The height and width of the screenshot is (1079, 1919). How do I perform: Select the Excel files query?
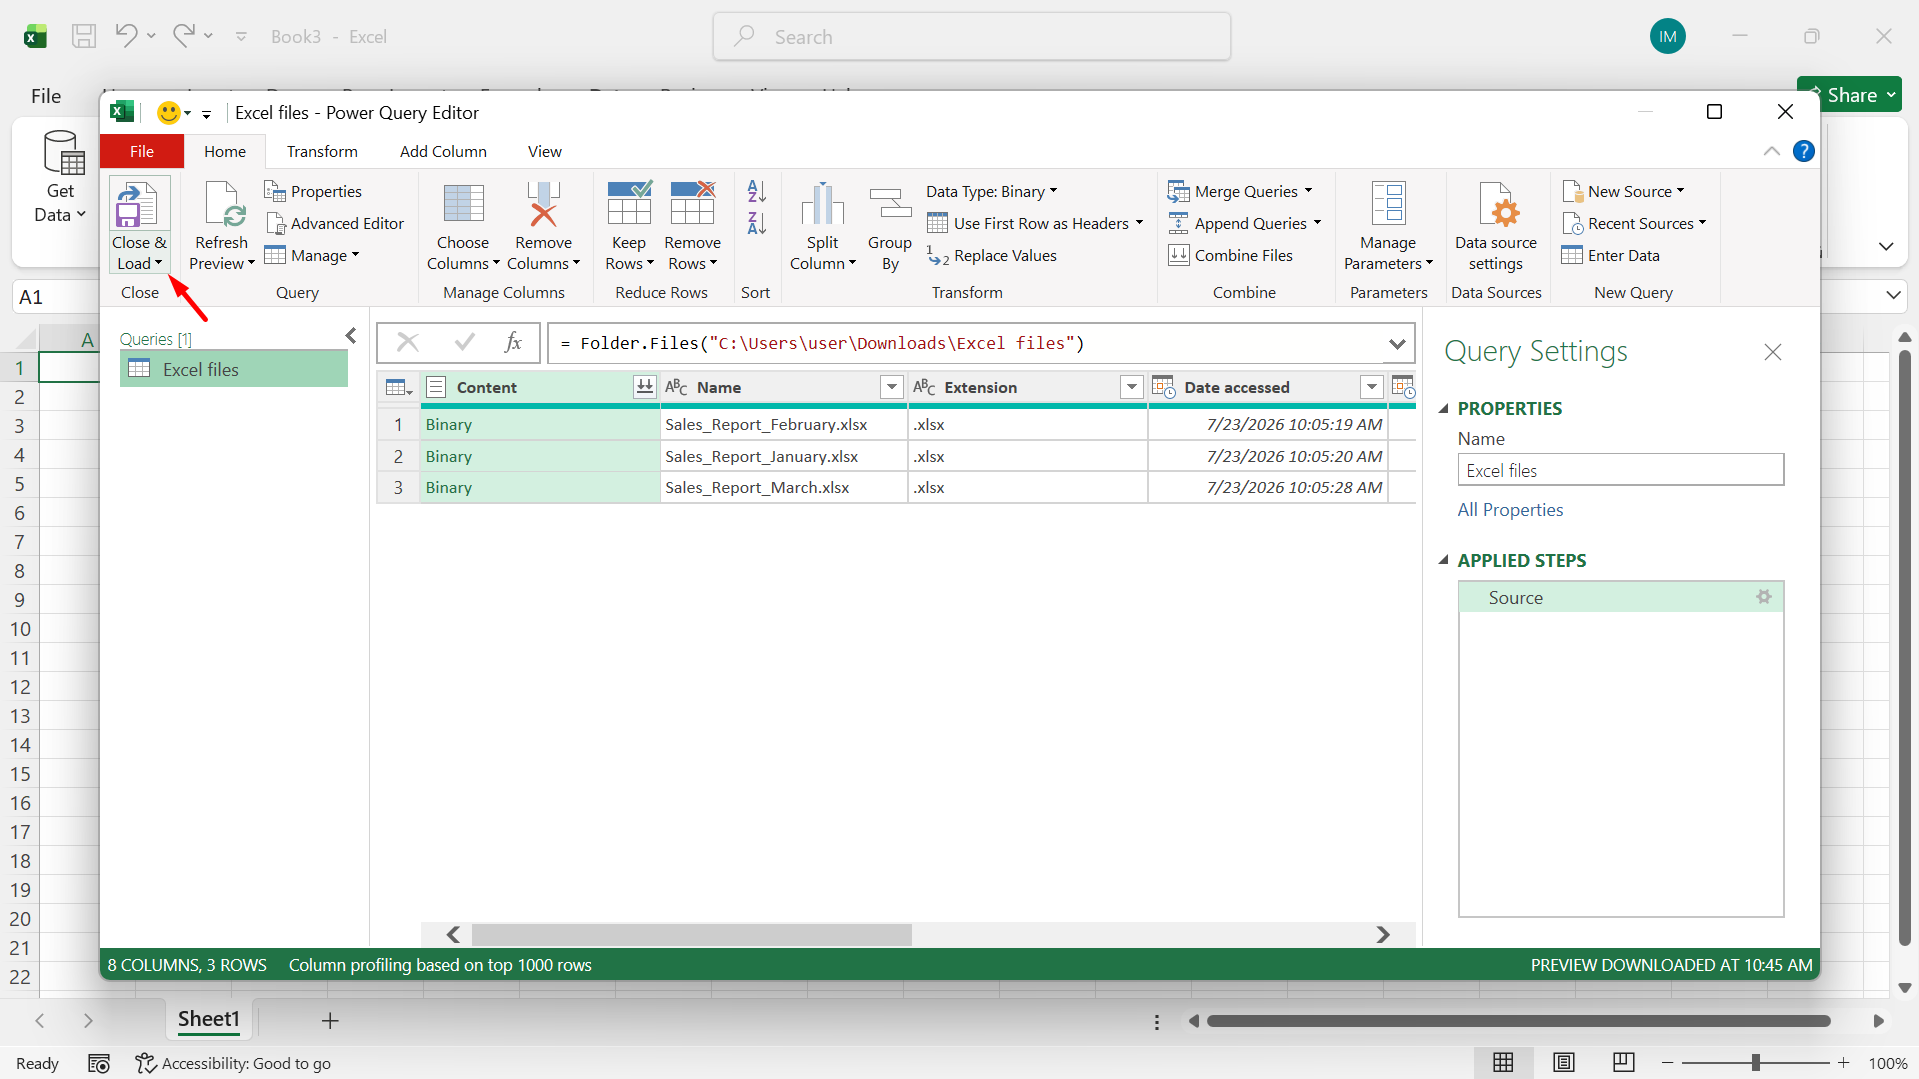(x=234, y=369)
